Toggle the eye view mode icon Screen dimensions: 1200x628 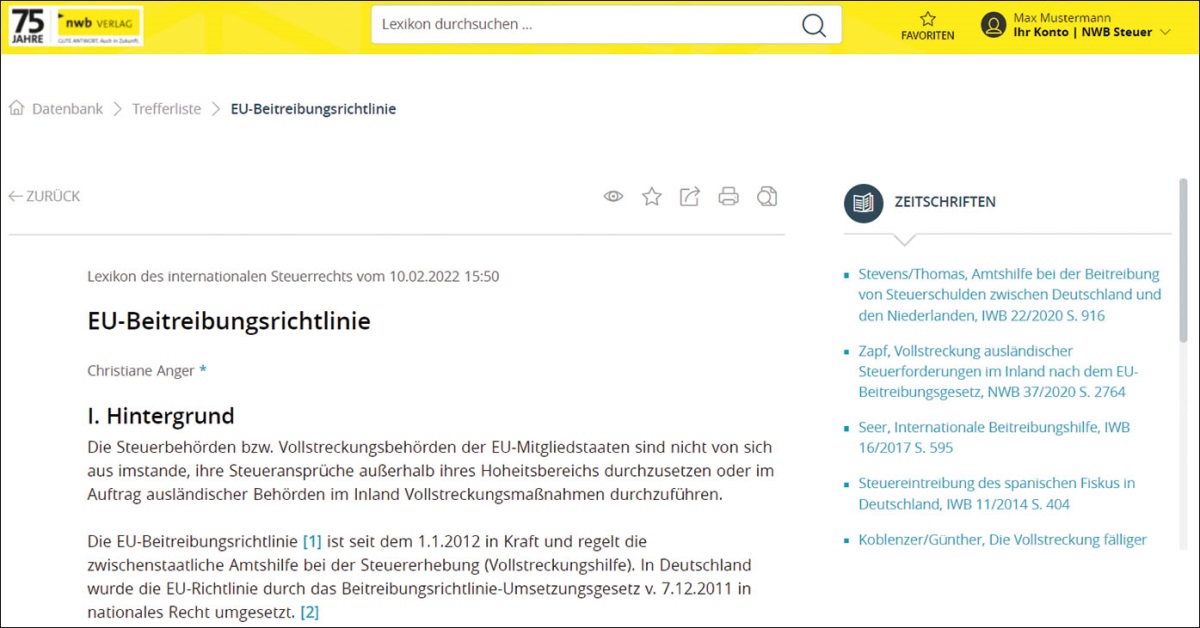(613, 196)
